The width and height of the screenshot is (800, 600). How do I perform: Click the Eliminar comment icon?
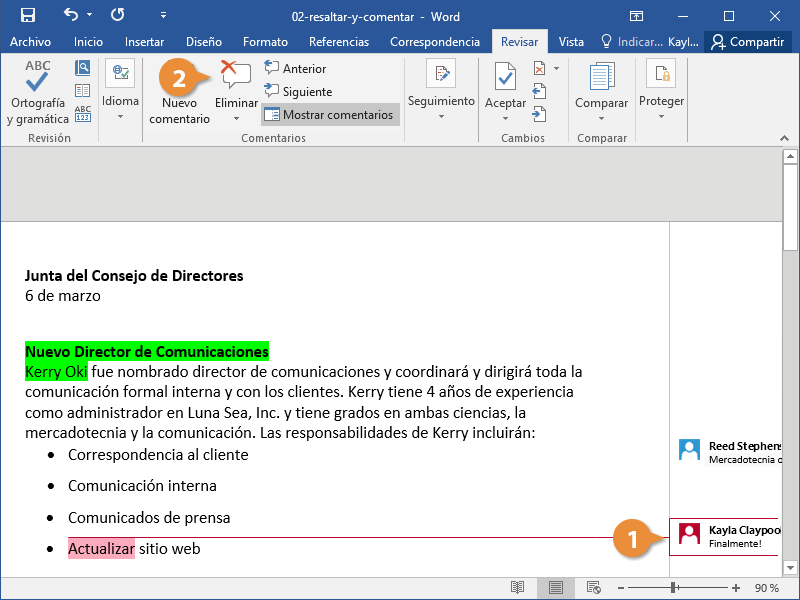point(237,77)
